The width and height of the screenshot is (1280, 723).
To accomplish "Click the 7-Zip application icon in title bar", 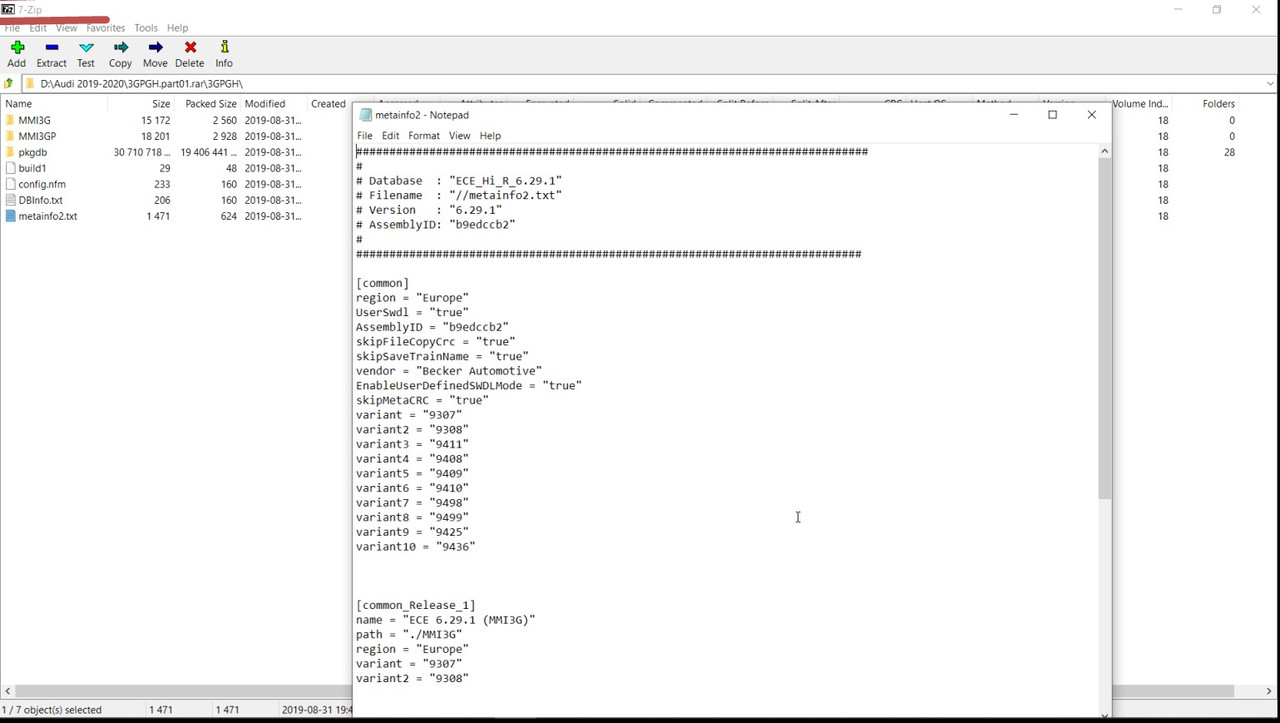I will click(8, 9).
